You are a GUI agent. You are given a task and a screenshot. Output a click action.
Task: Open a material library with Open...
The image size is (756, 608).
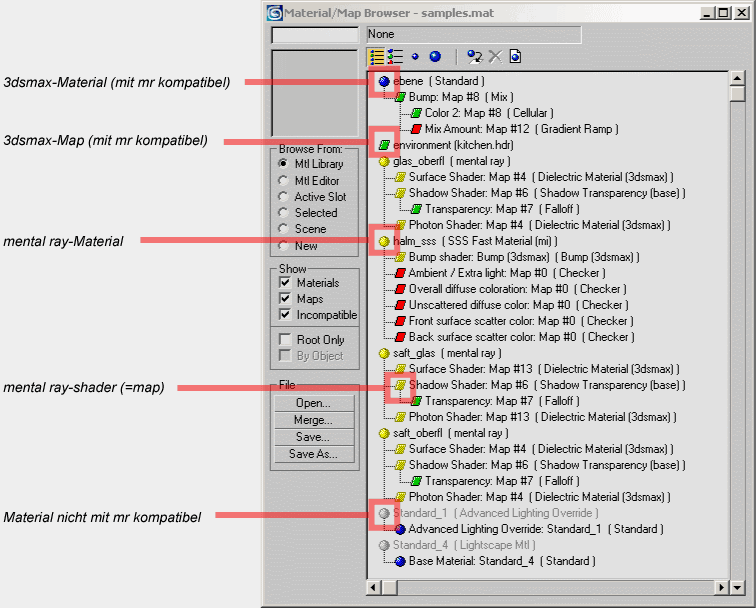coord(314,403)
